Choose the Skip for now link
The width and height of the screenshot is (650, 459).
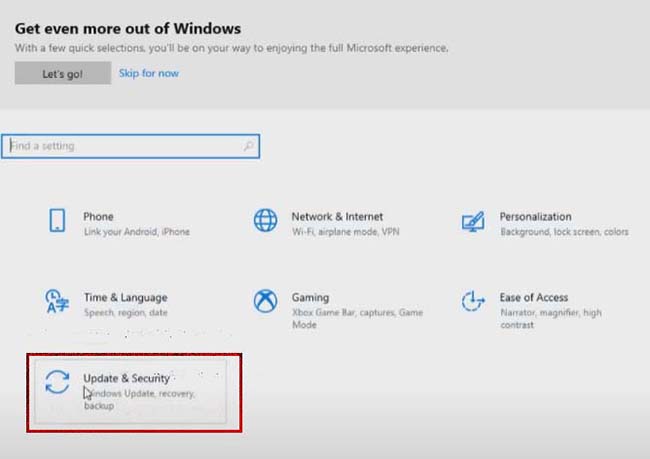[x=149, y=73]
